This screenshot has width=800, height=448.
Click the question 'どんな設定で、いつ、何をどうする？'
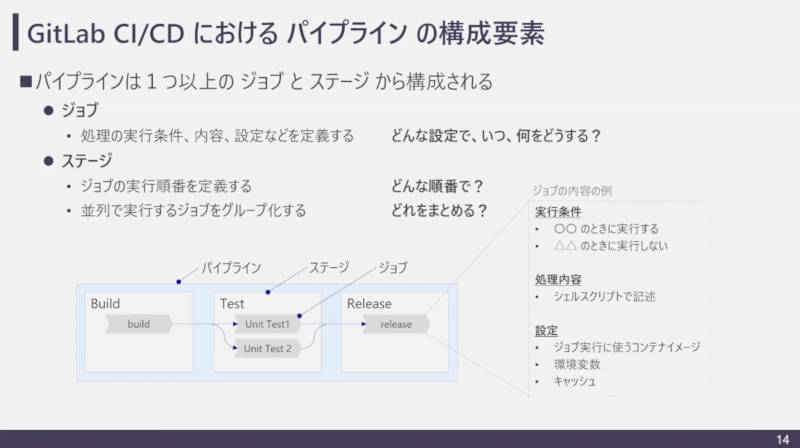coord(496,136)
